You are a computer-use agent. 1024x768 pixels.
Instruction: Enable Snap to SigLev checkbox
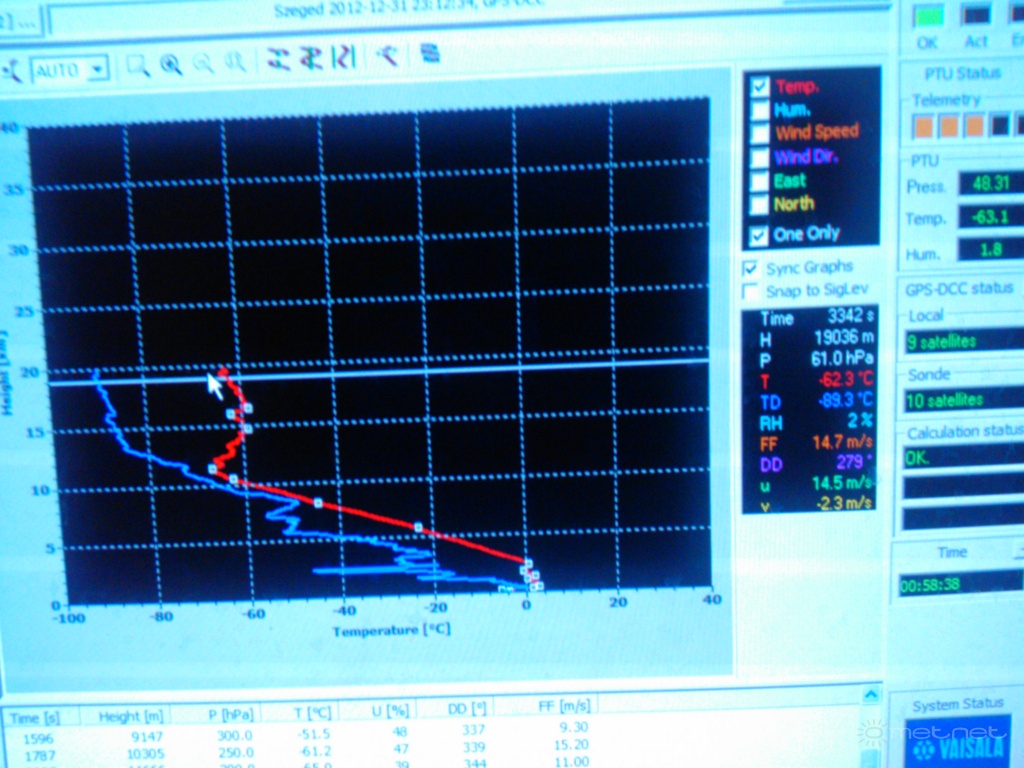pyautogui.click(x=750, y=292)
